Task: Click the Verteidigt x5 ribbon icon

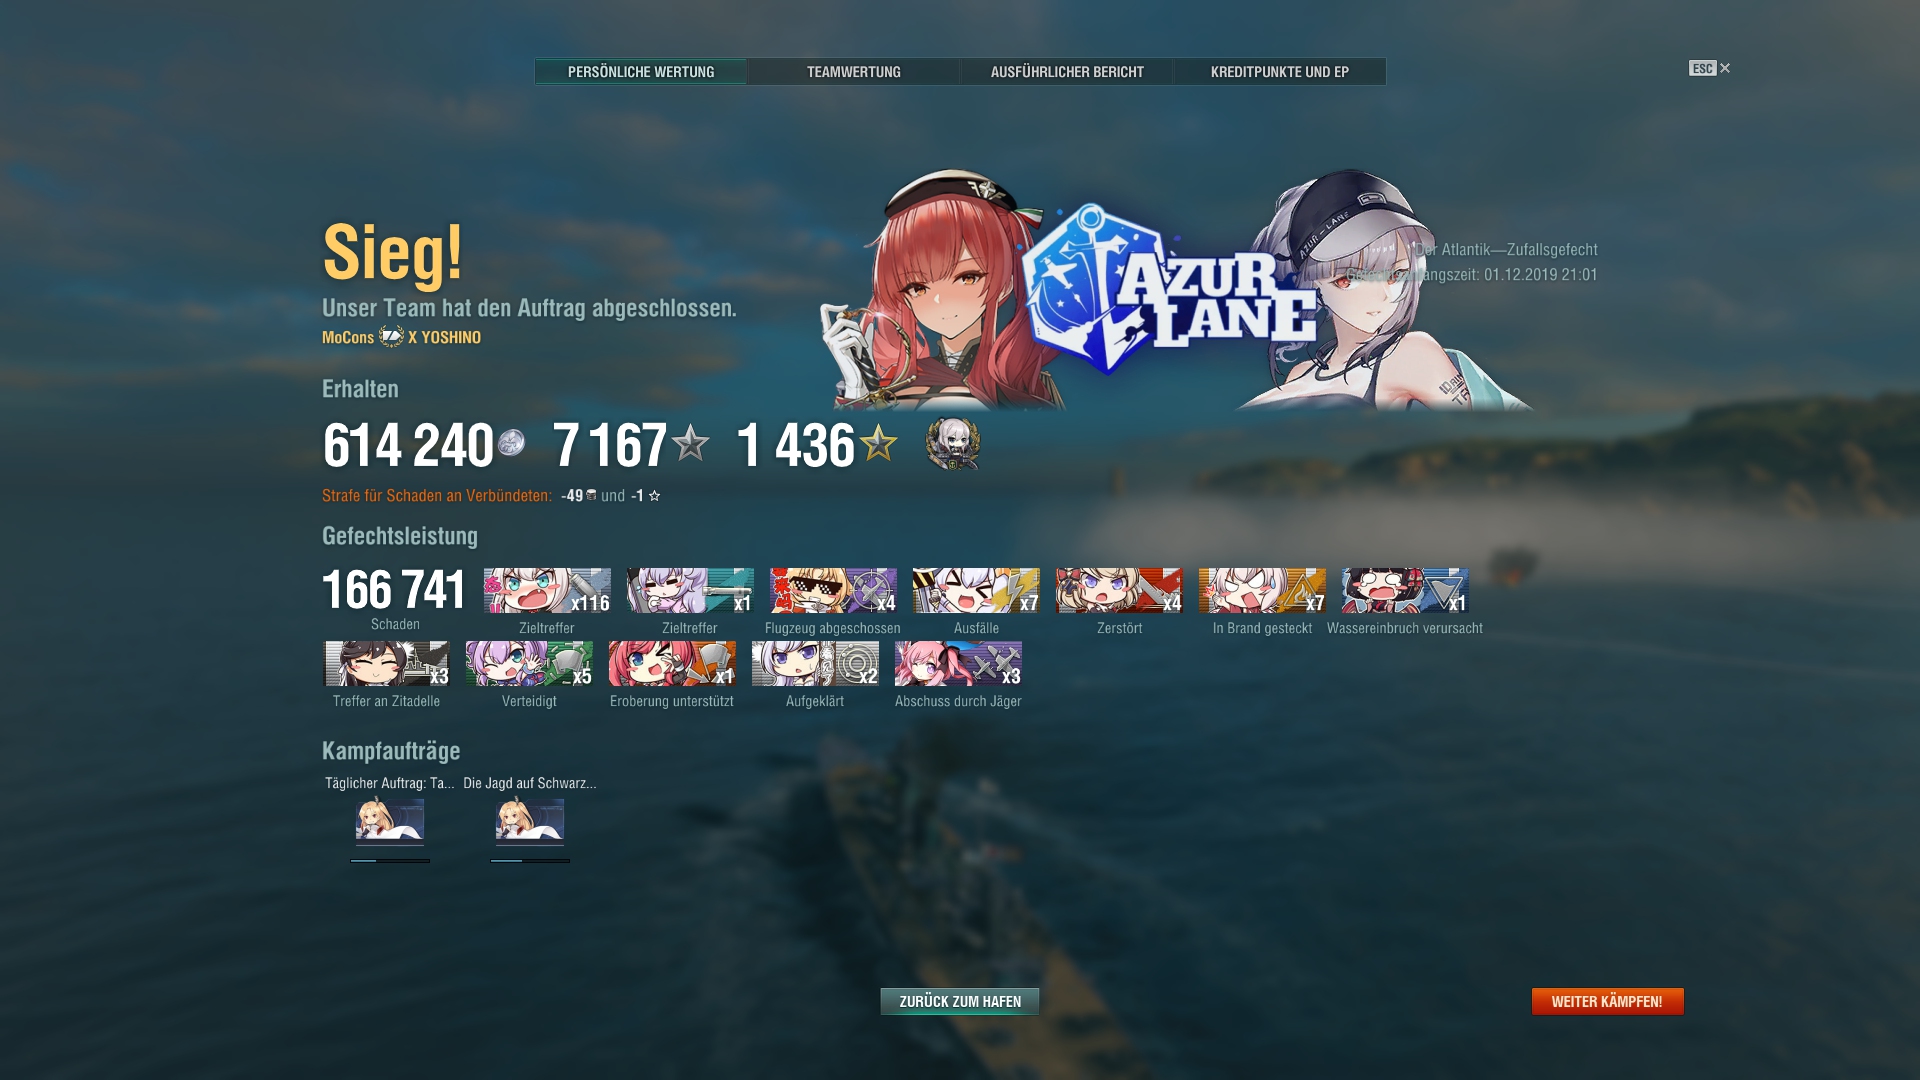Action: [529, 664]
